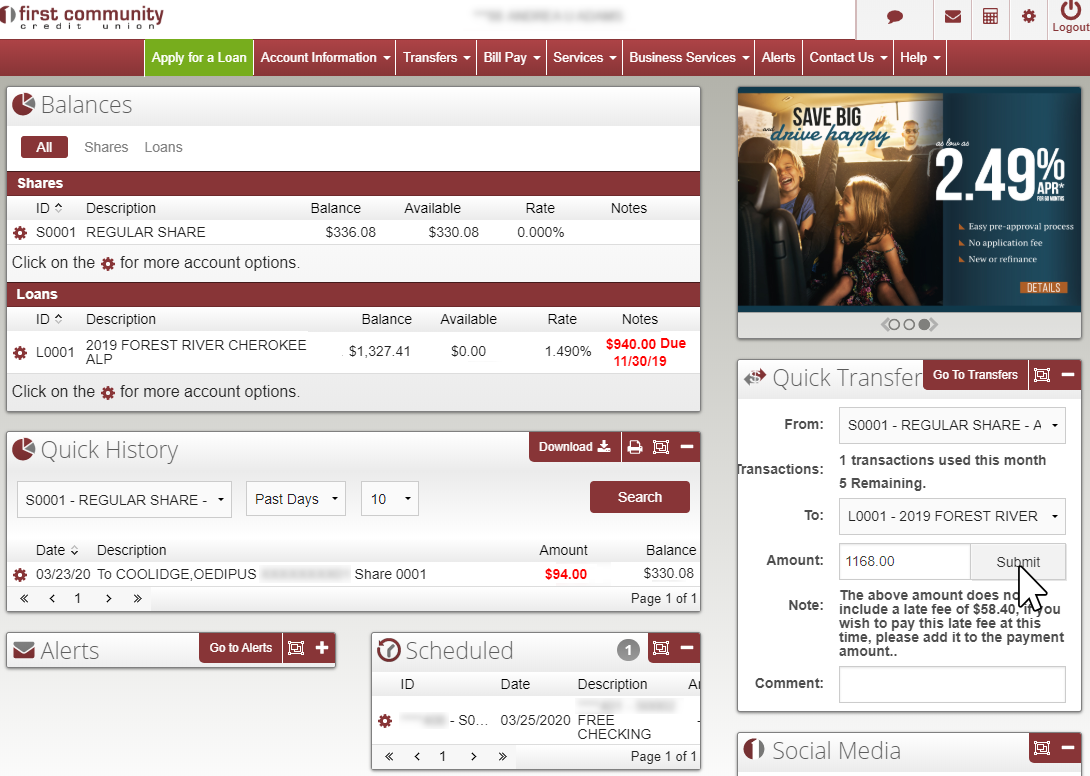
Task: Click Go to Alerts button
Action: (241, 648)
